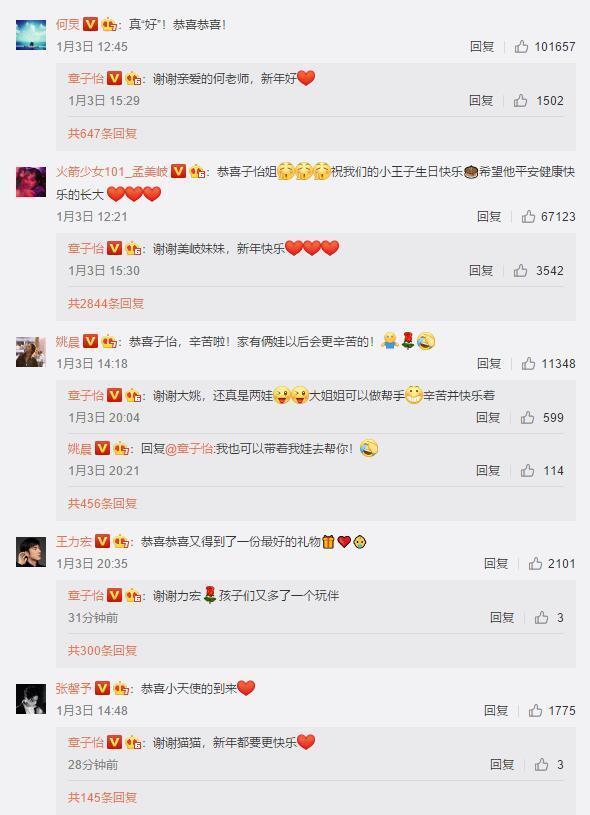
Task: Open 火箭少女101_孟美岐 profile name link
Action: pos(112,172)
